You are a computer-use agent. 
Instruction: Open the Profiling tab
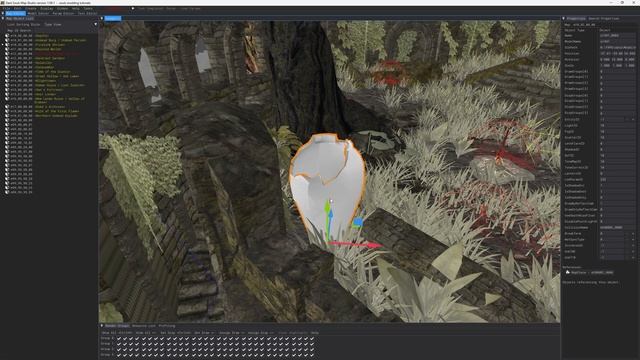pyautogui.click(x=167, y=326)
